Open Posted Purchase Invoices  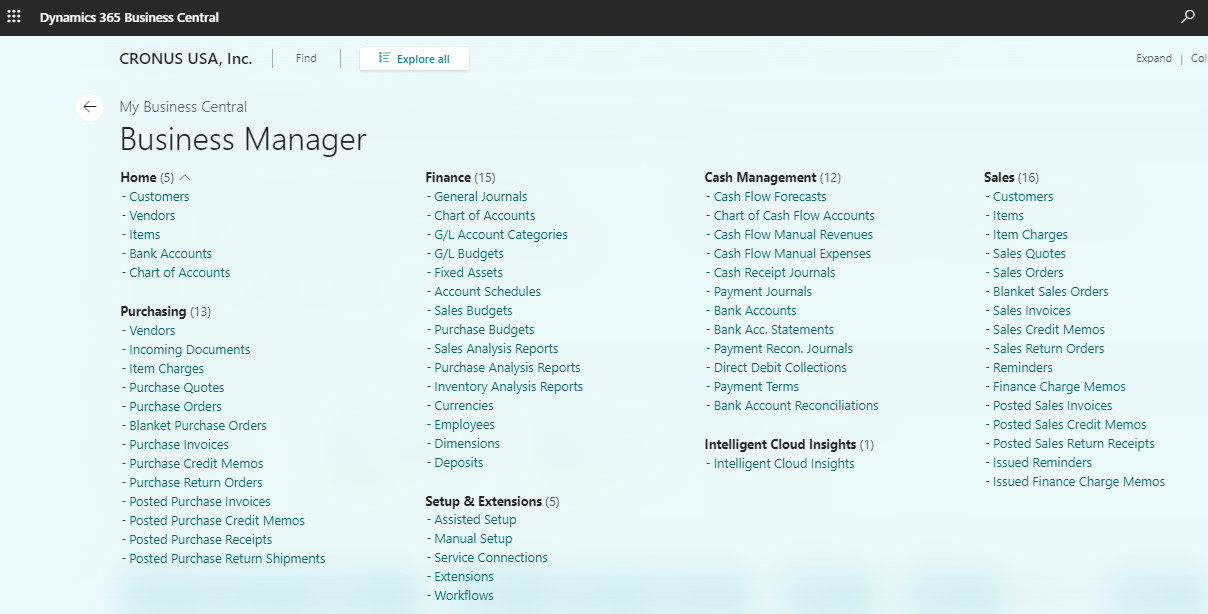(199, 502)
